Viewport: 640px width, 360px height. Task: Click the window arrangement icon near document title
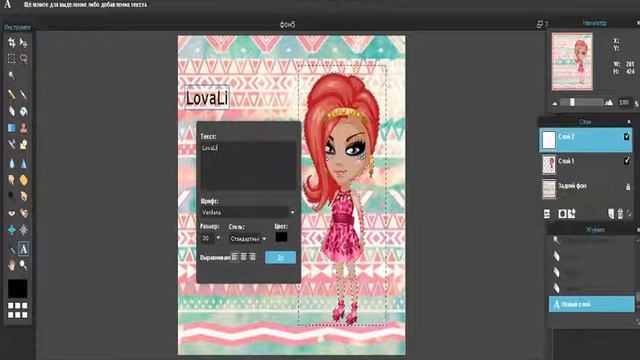(x=540, y=24)
